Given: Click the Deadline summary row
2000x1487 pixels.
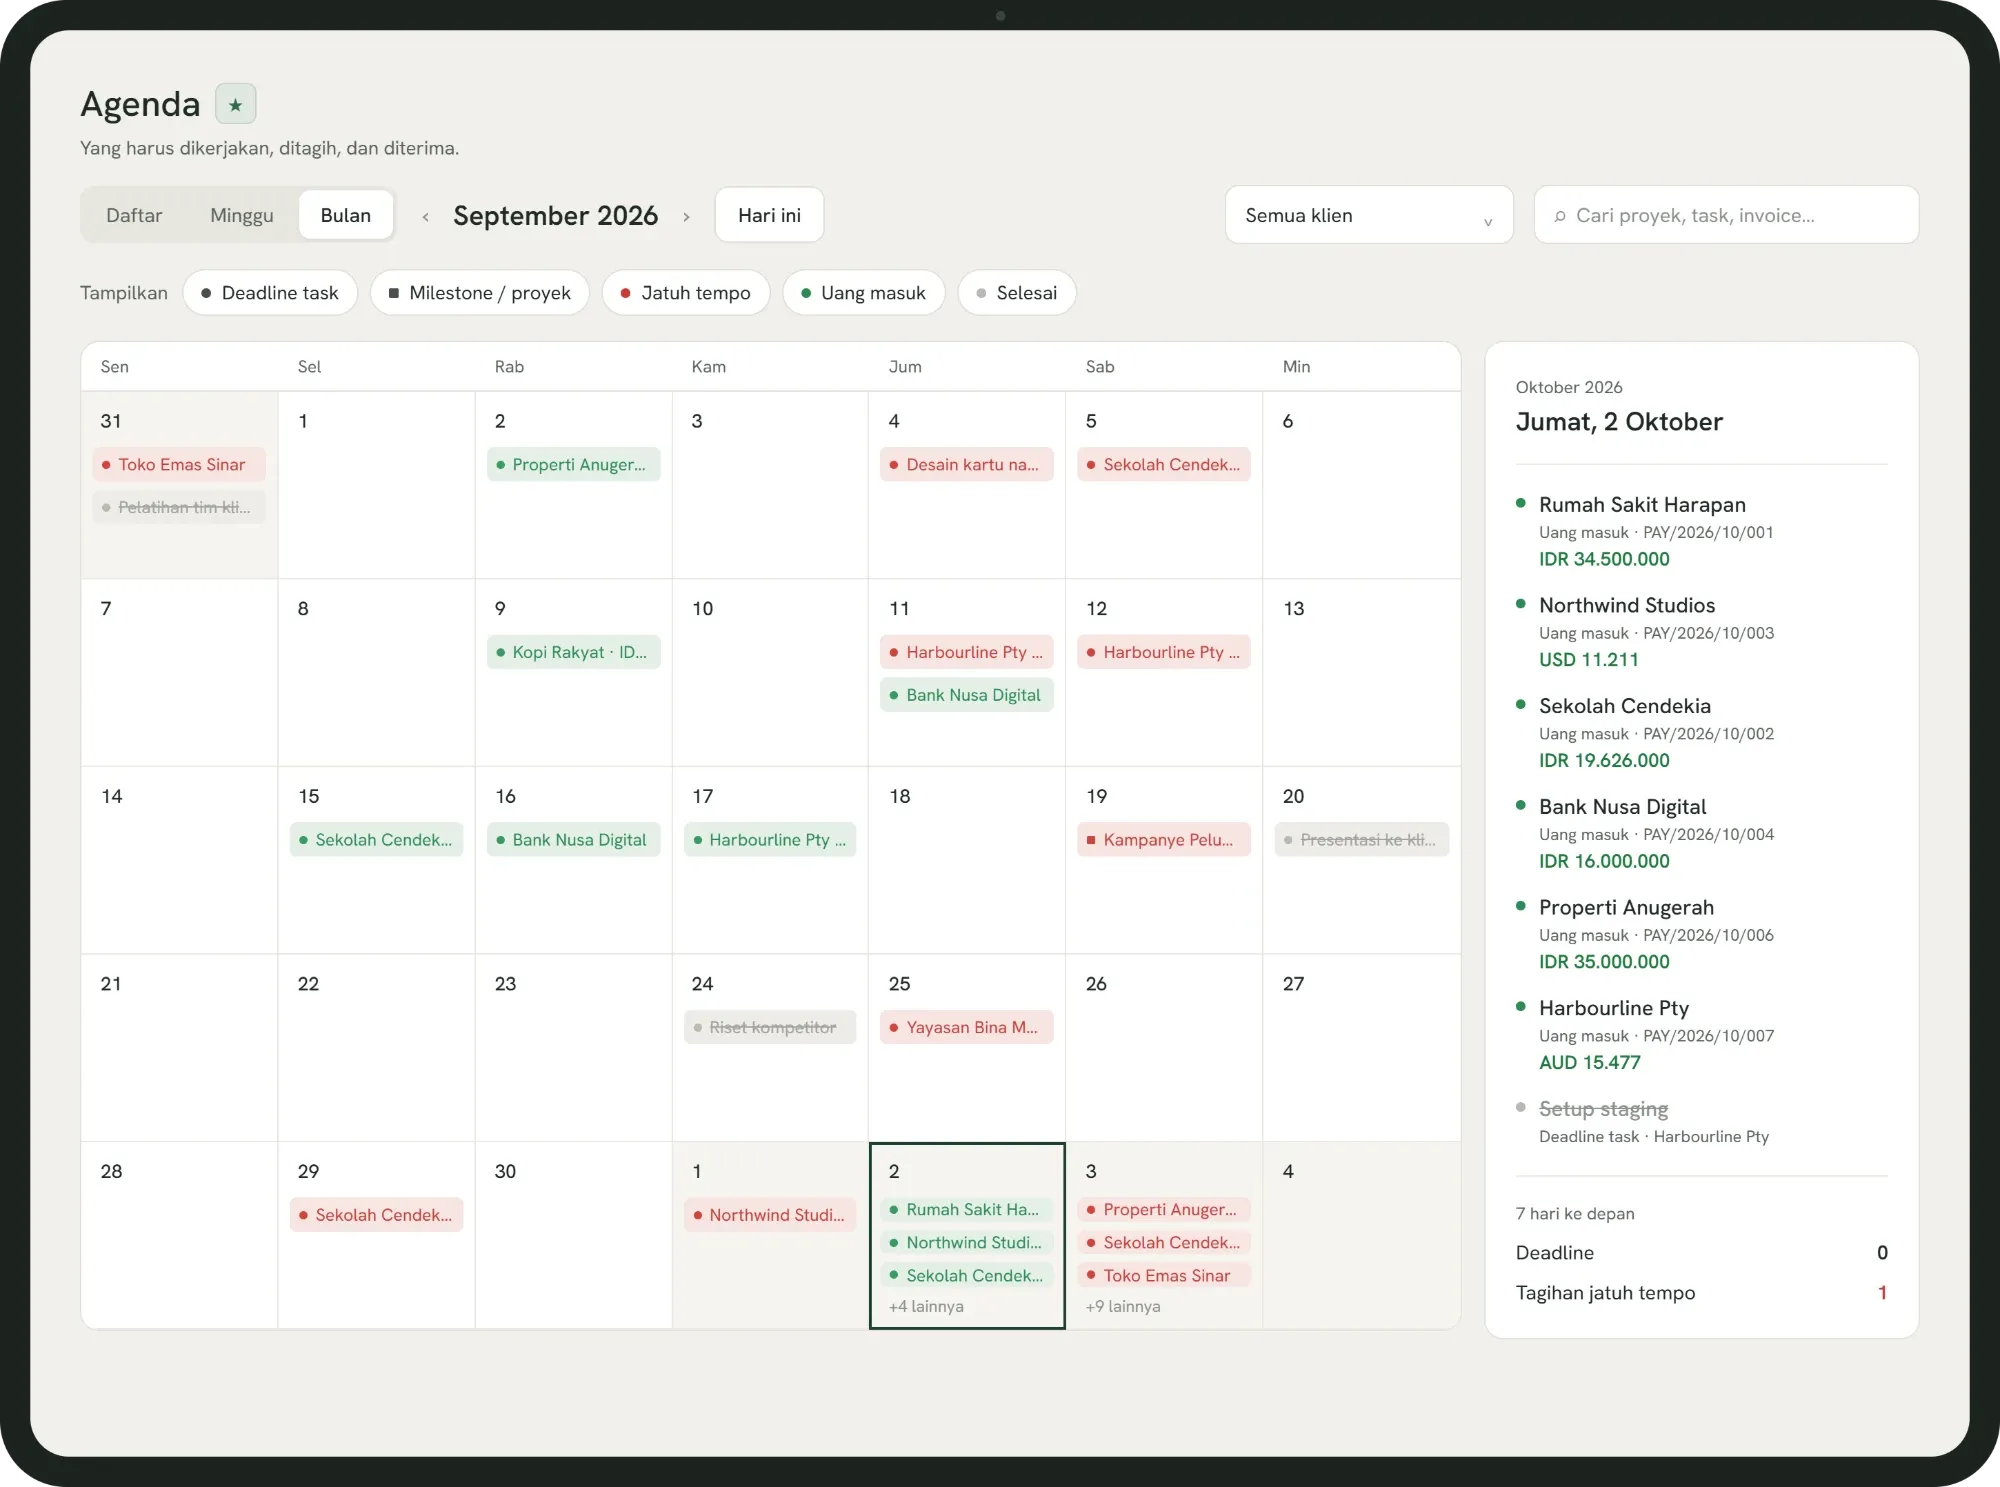Looking at the screenshot, I should [1702, 1253].
